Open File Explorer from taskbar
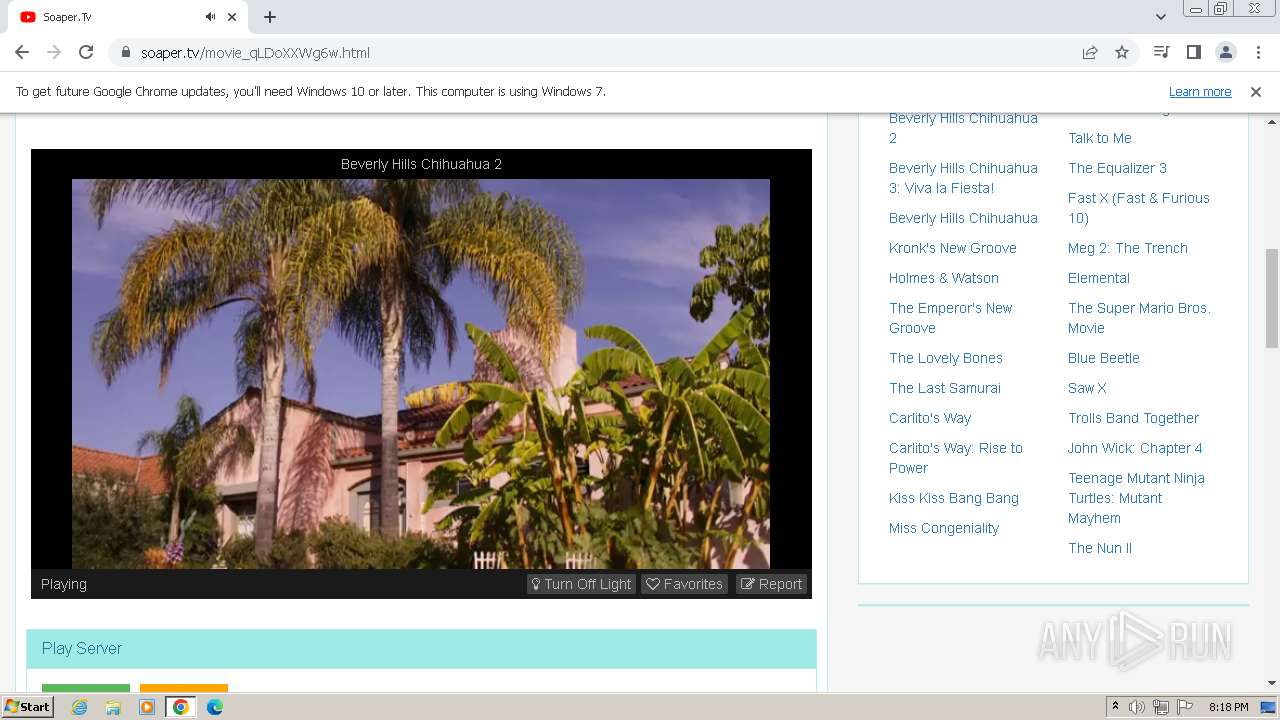The height and width of the screenshot is (720, 1280). click(113, 707)
